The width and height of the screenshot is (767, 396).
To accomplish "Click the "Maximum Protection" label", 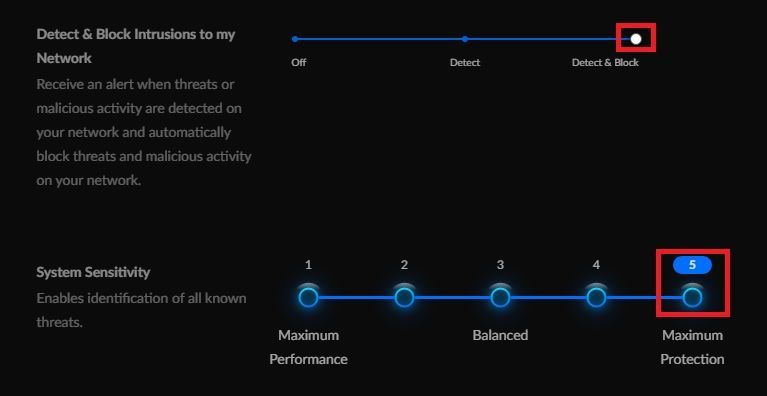I will 692,347.
